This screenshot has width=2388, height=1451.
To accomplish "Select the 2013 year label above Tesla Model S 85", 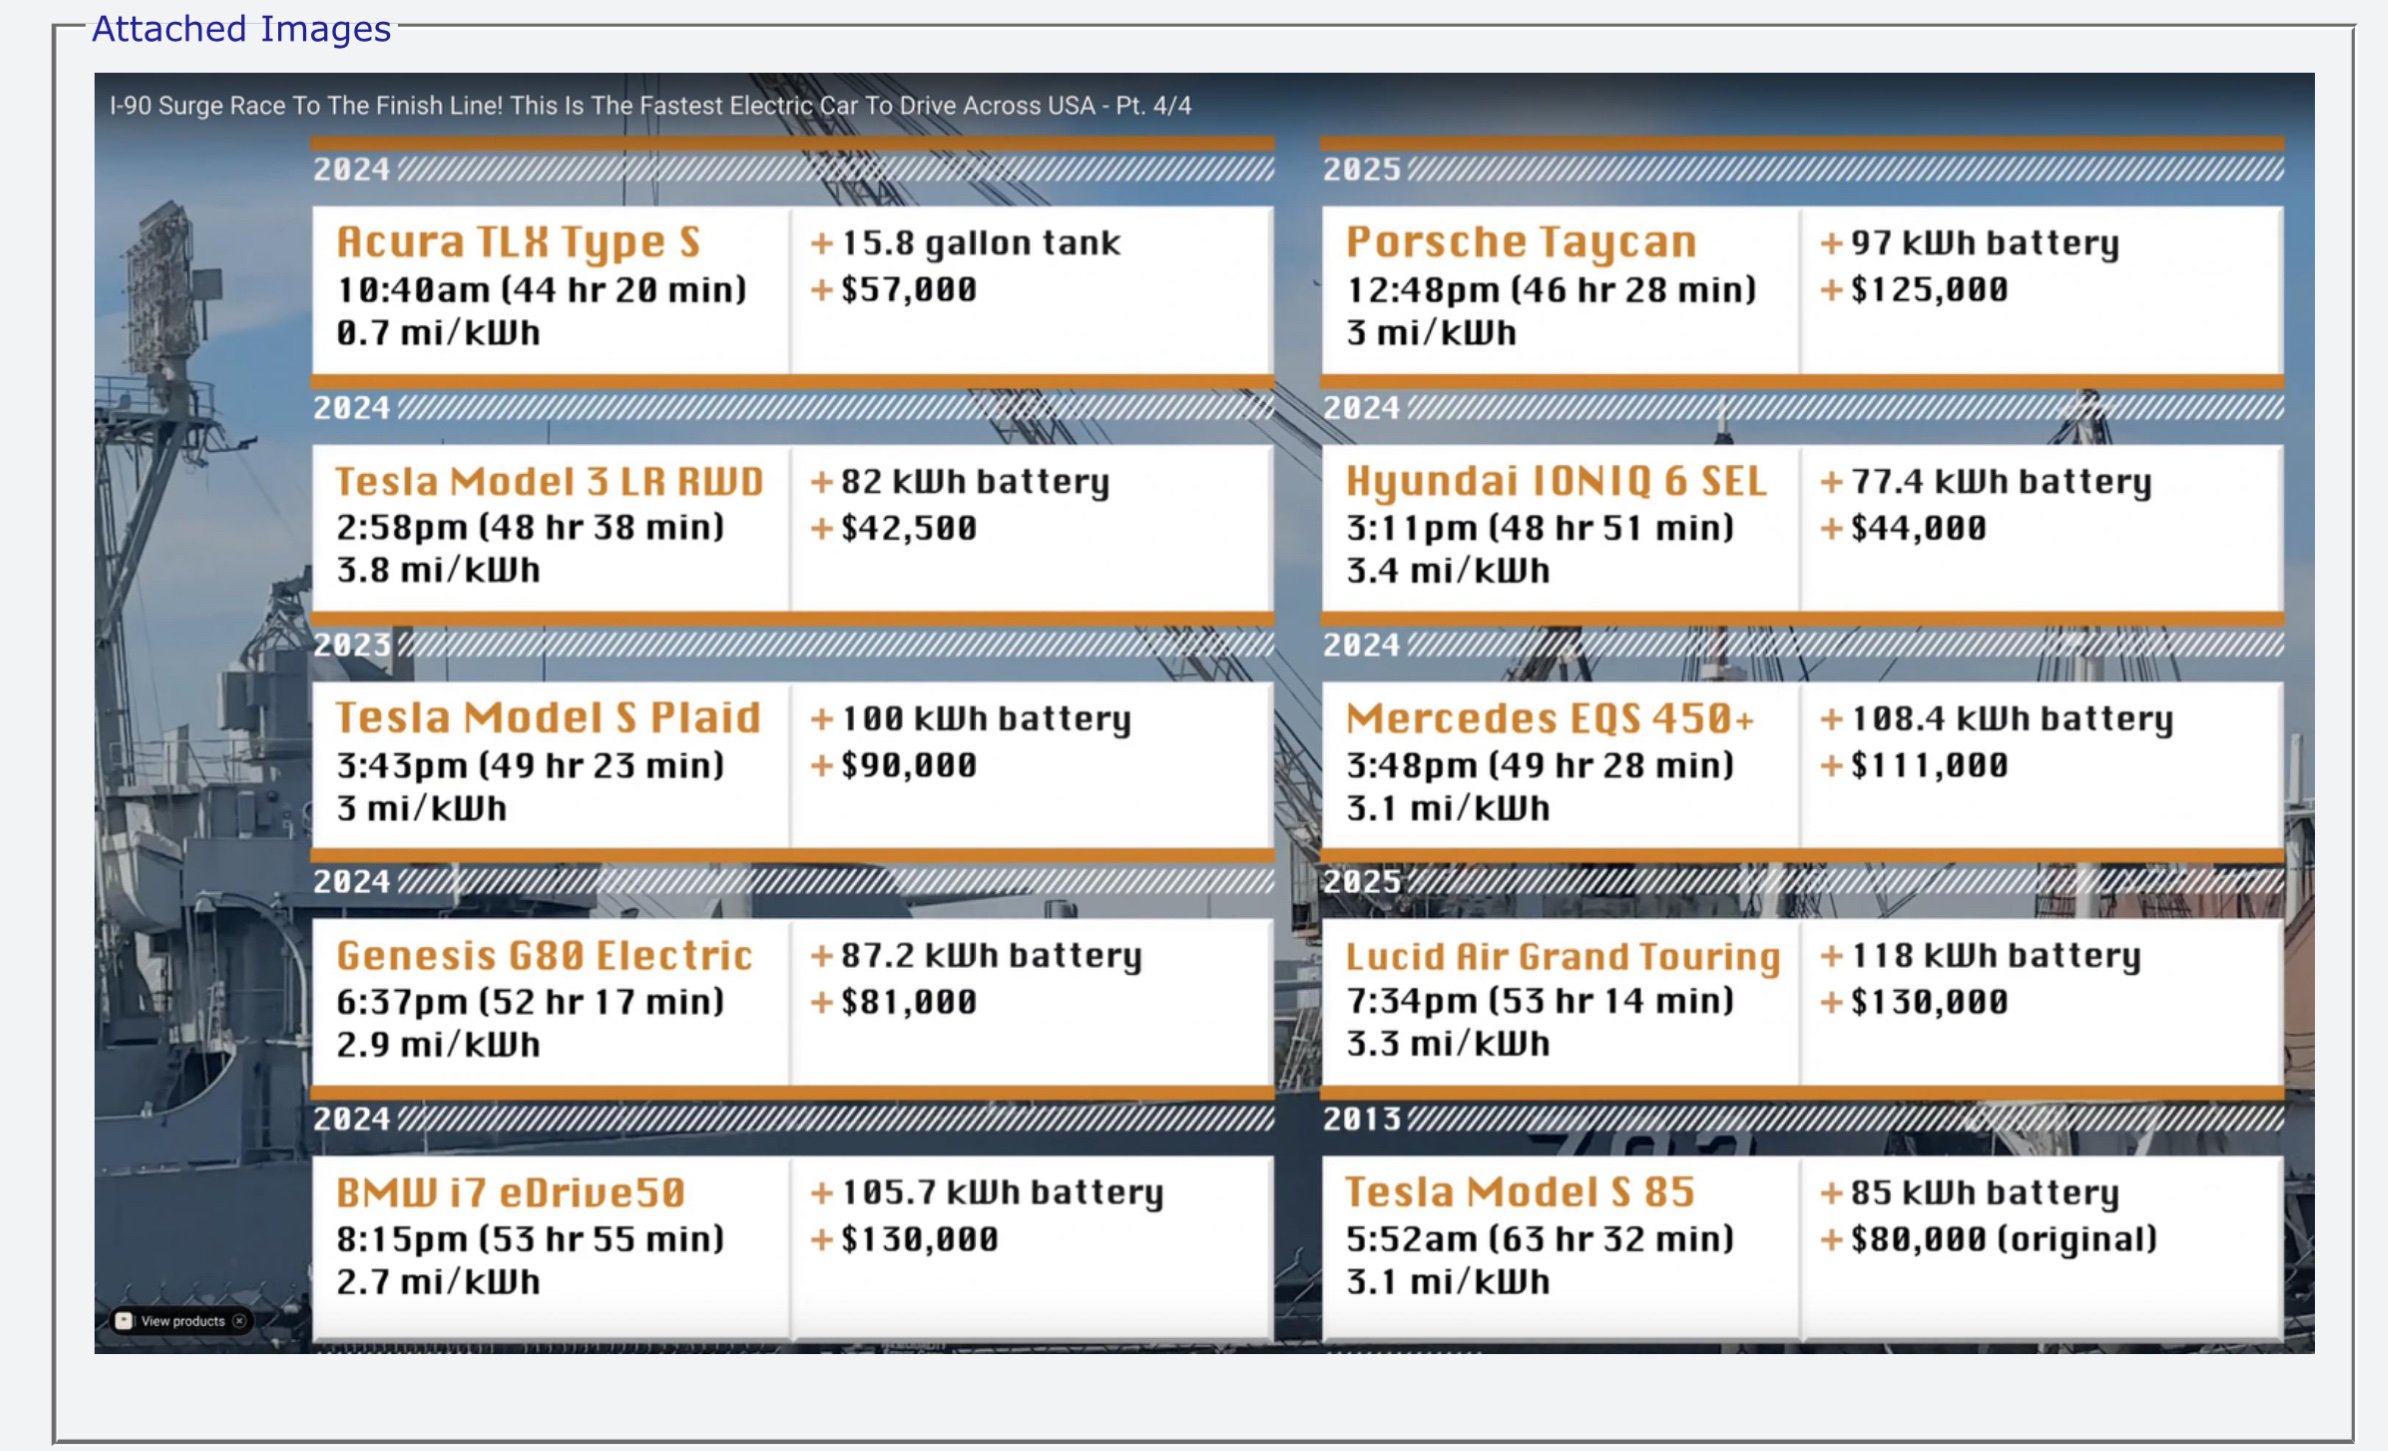I will click(1362, 1118).
